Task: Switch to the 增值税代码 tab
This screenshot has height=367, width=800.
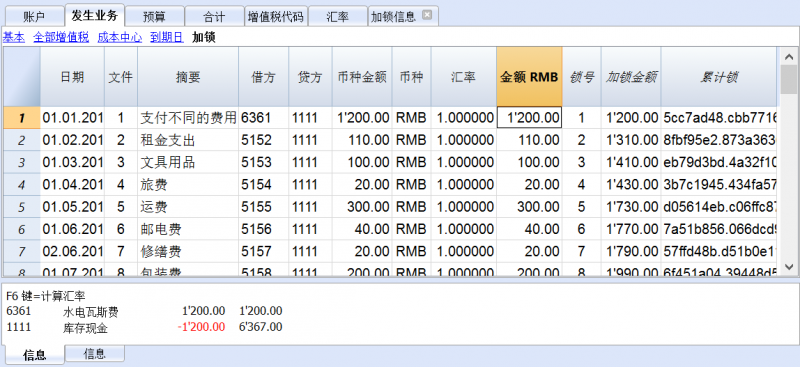Action: 276,17
